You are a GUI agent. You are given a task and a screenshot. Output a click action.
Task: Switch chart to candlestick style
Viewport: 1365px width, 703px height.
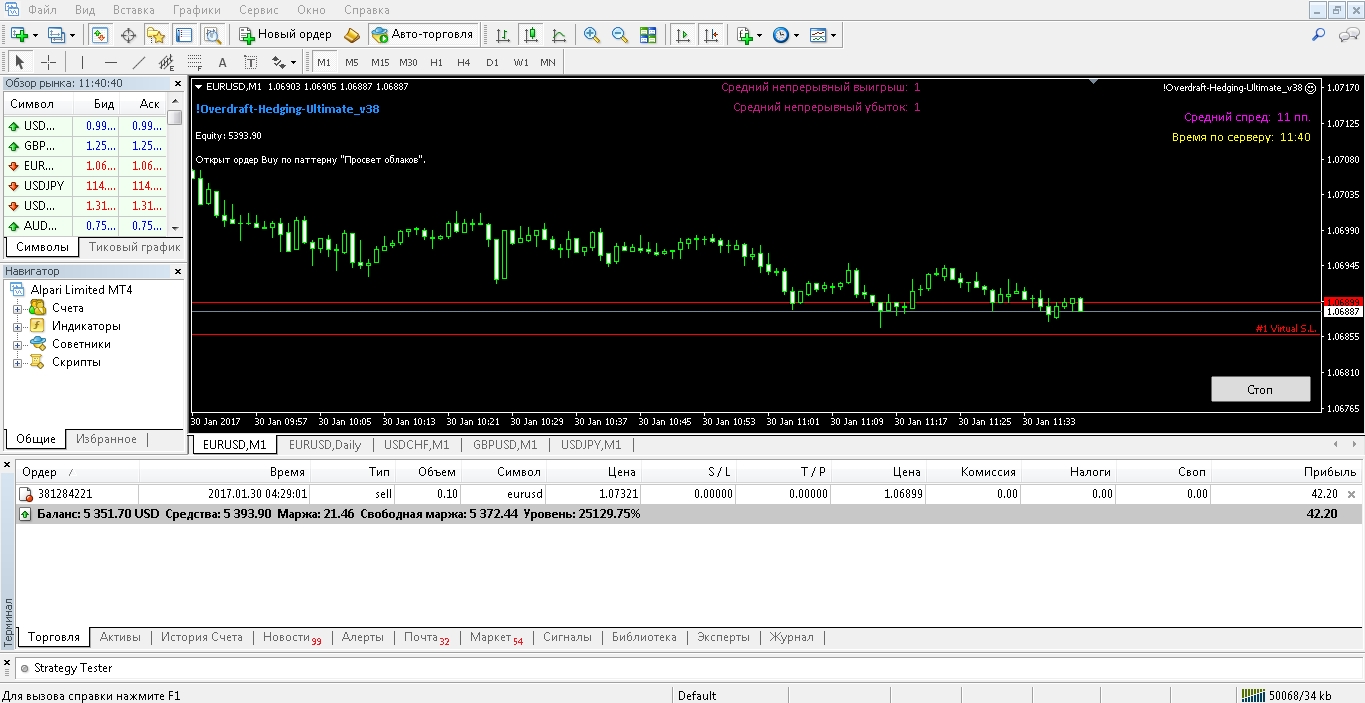pyautogui.click(x=531, y=35)
